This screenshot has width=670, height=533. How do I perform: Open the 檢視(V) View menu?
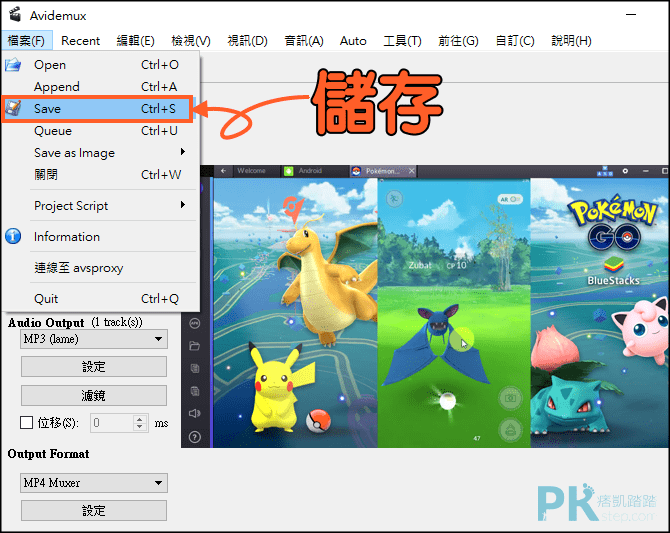191,41
